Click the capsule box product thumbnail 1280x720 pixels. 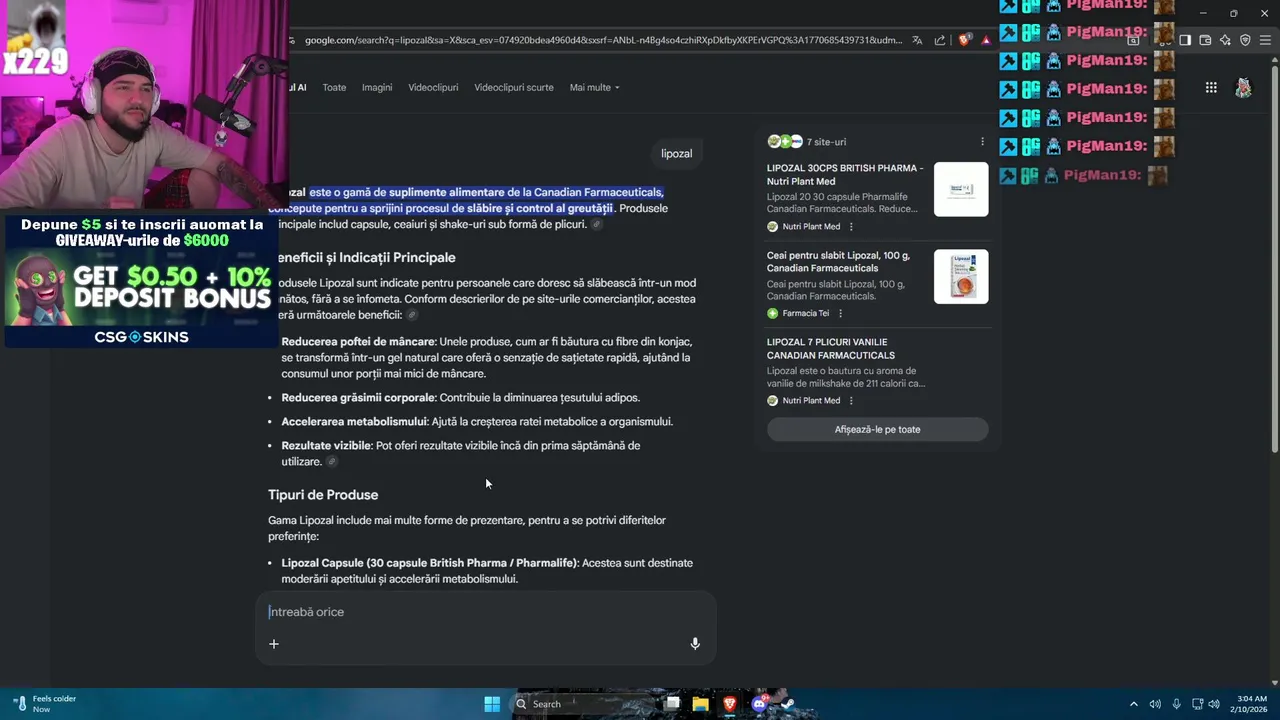pos(961,189)
